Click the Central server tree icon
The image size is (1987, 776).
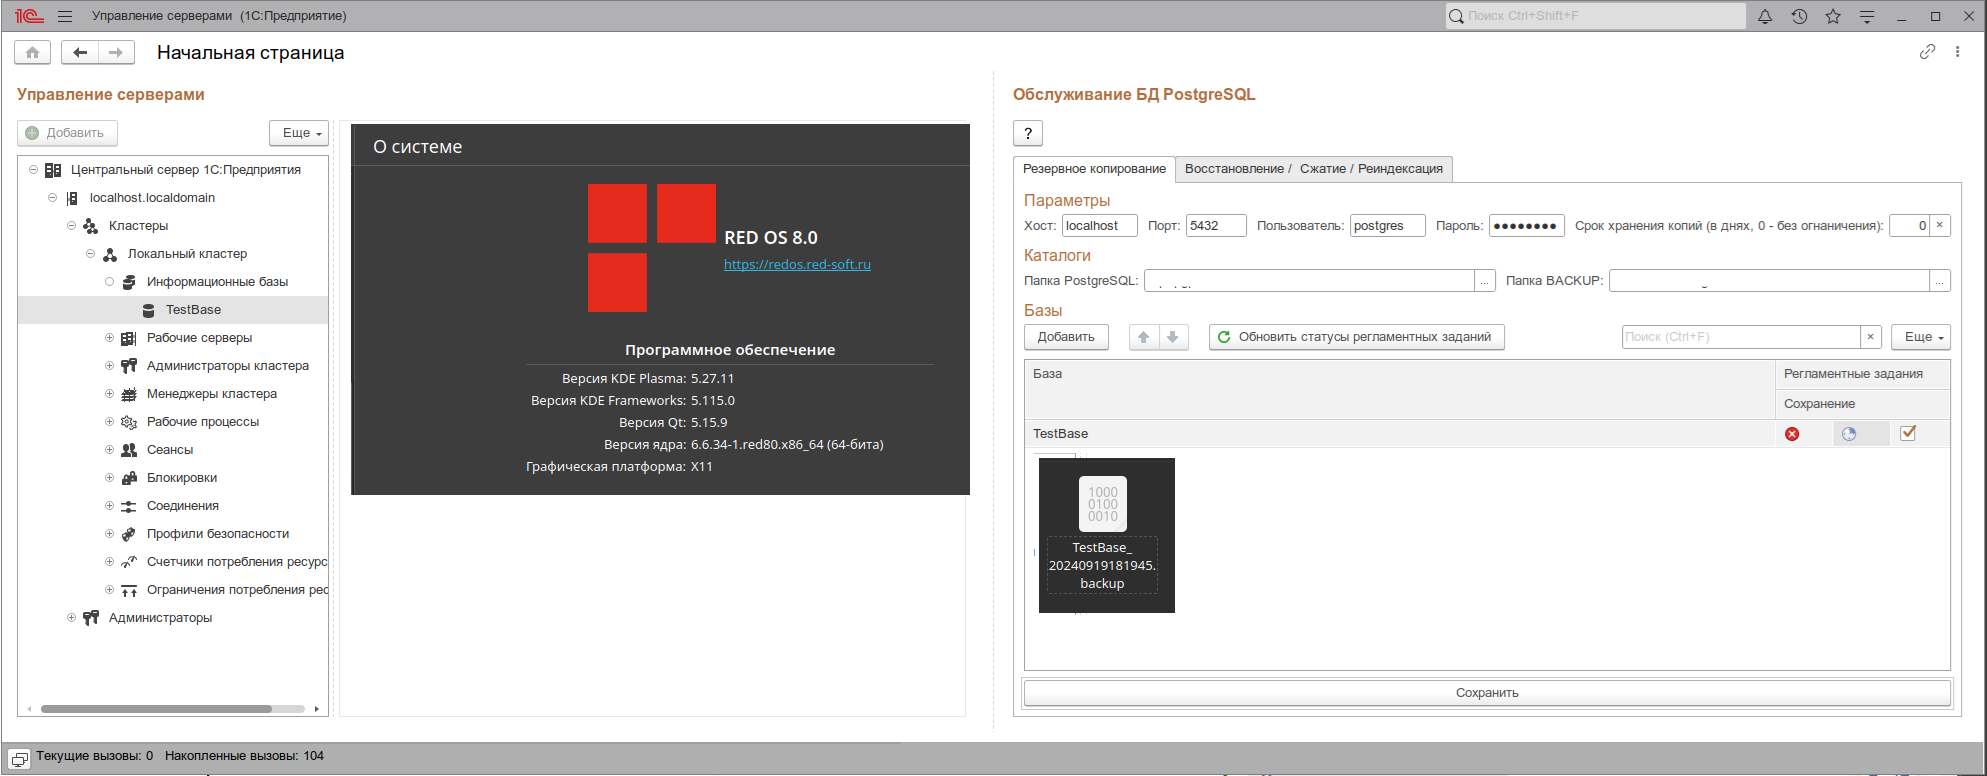(53, 170)
